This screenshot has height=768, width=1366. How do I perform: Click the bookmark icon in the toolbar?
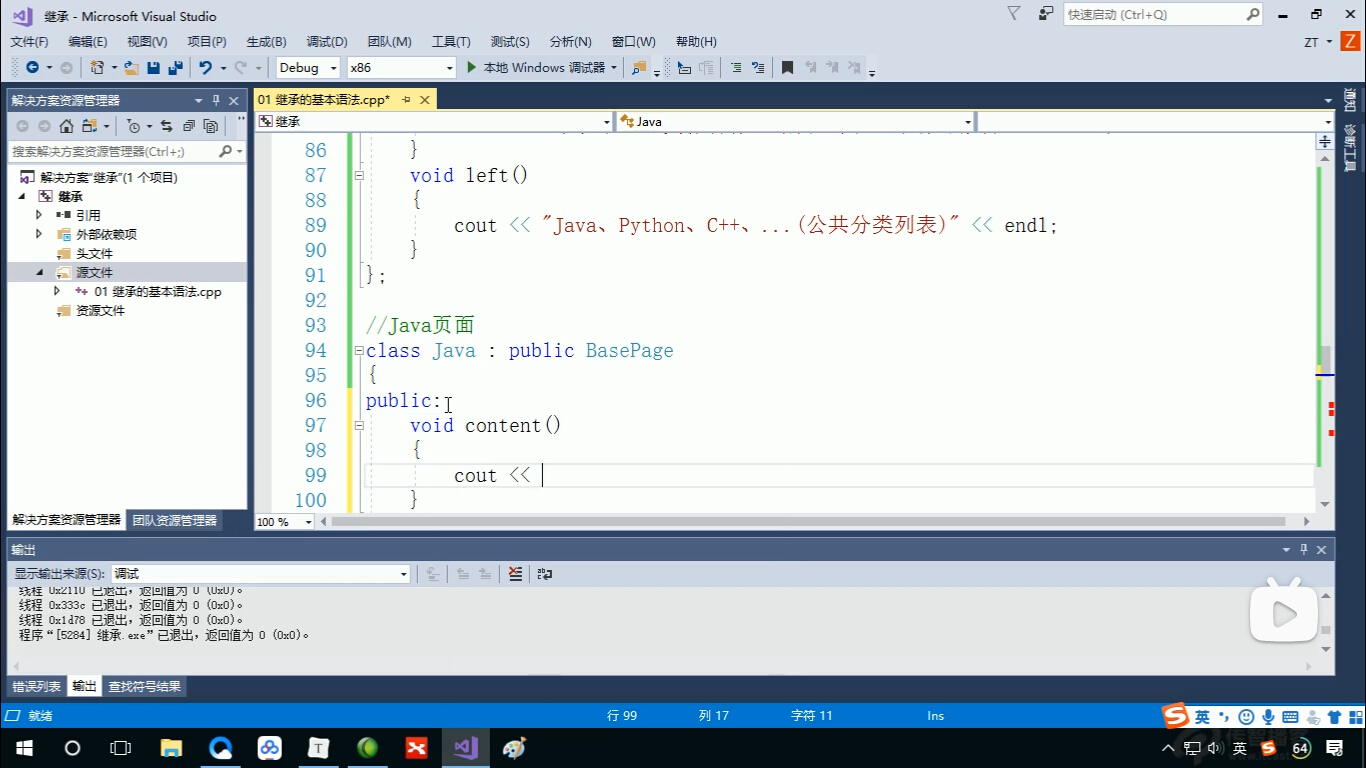tap(787, 68)
